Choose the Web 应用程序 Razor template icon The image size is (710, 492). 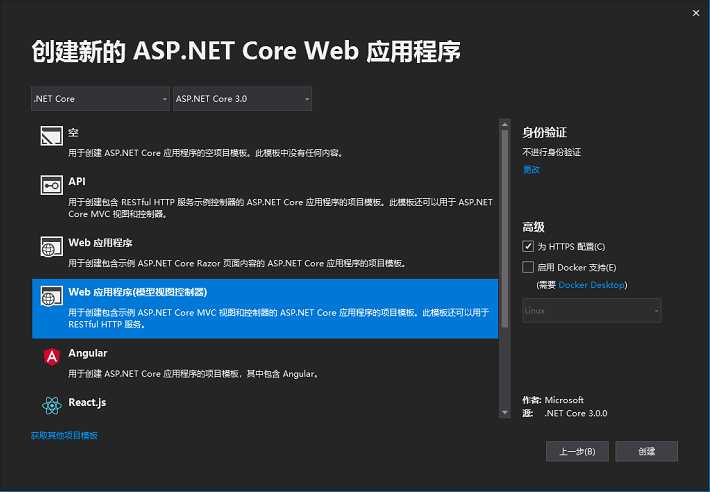52,247
